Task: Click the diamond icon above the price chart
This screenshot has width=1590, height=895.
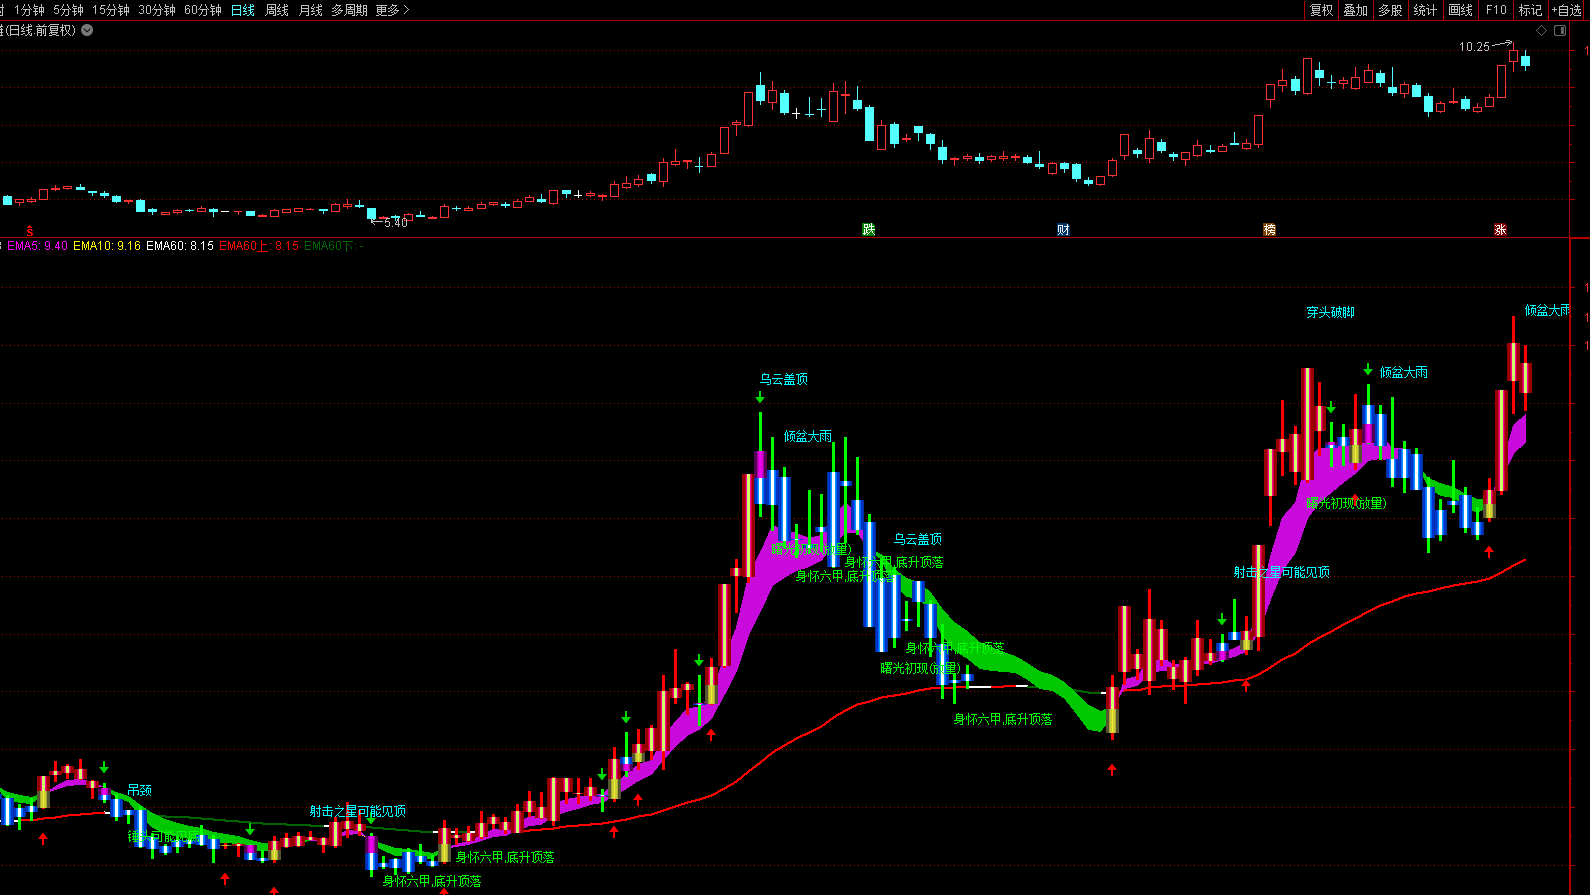Action: (1541, 31)
